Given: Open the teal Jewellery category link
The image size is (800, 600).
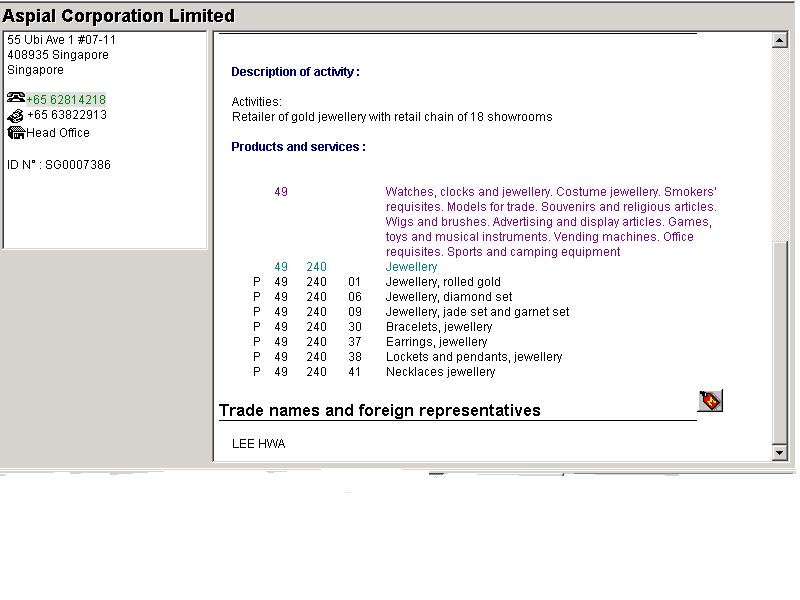Looking at the screenshot, I should pos(411,267).
